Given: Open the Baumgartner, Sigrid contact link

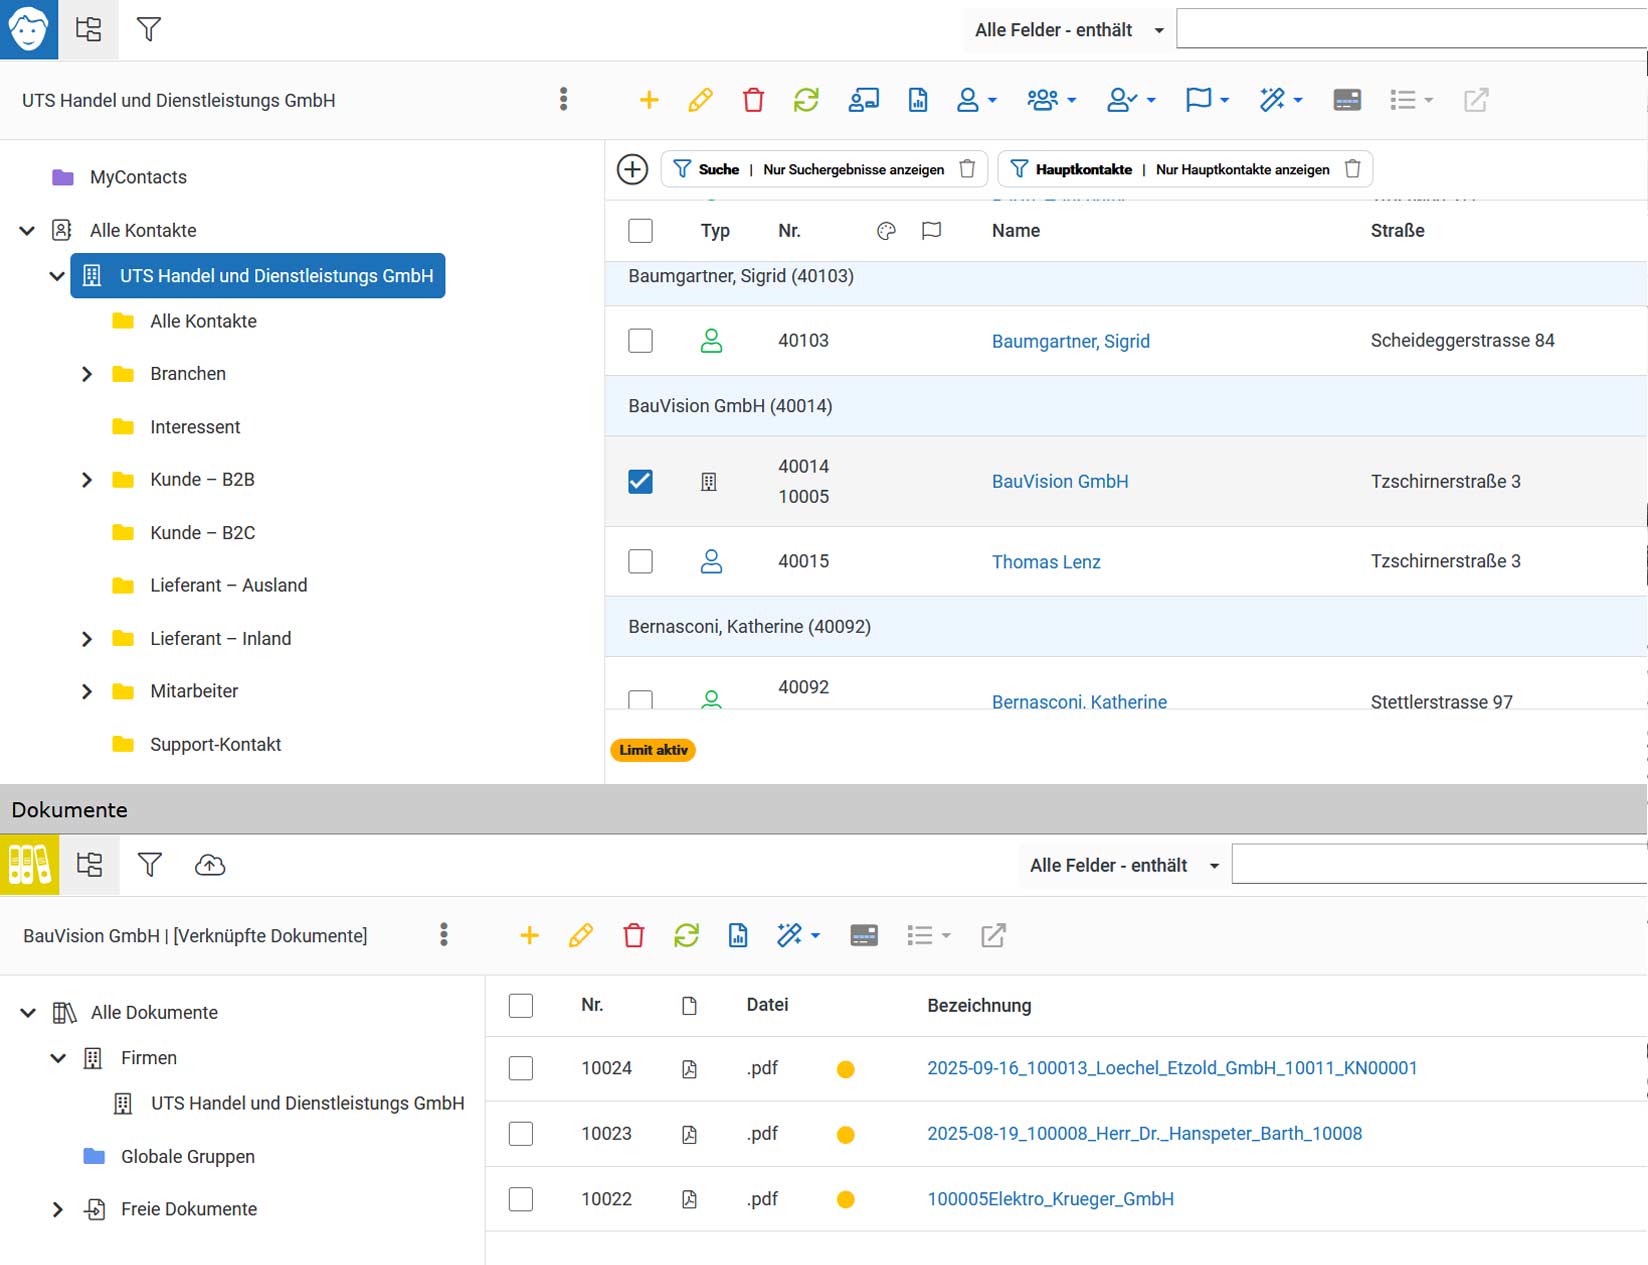Looking at the screenshot, I should click(x=1071, y=341).
